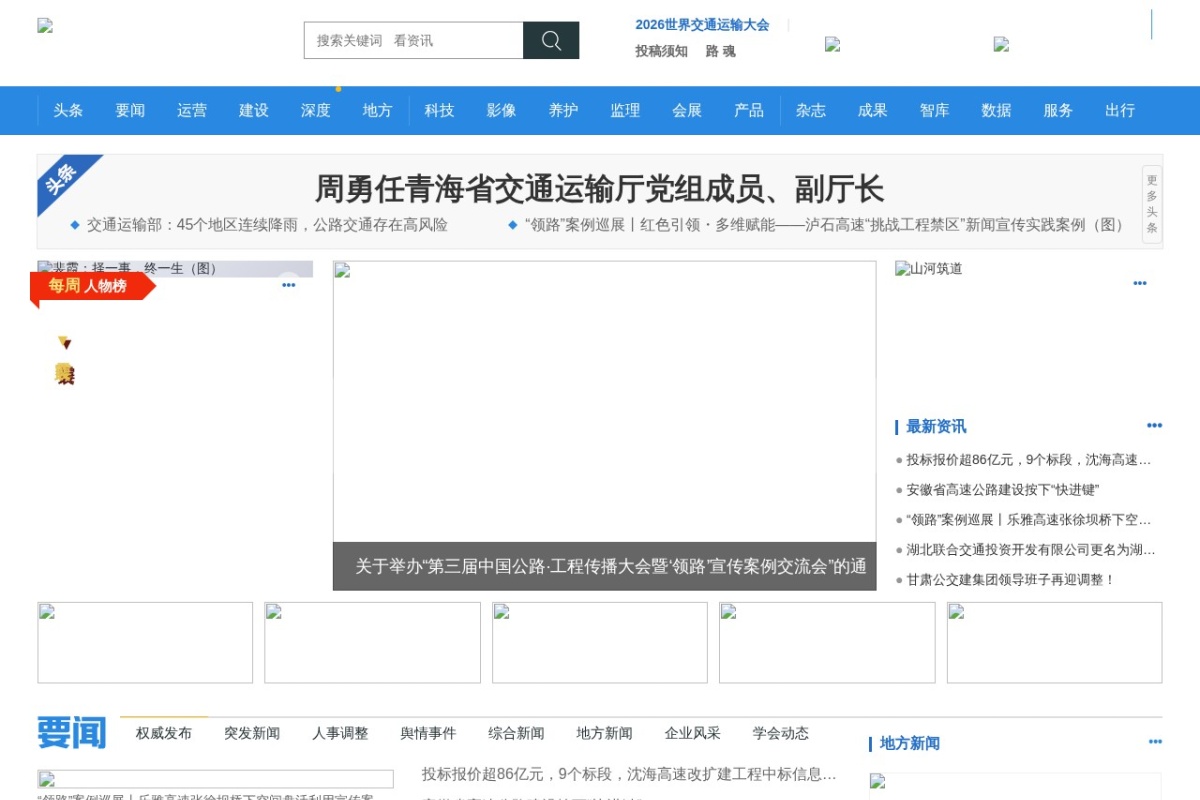This screenshot has height=800, width=1200.
Task: Select the 综合新闻 tab
Action: point(516,733)
